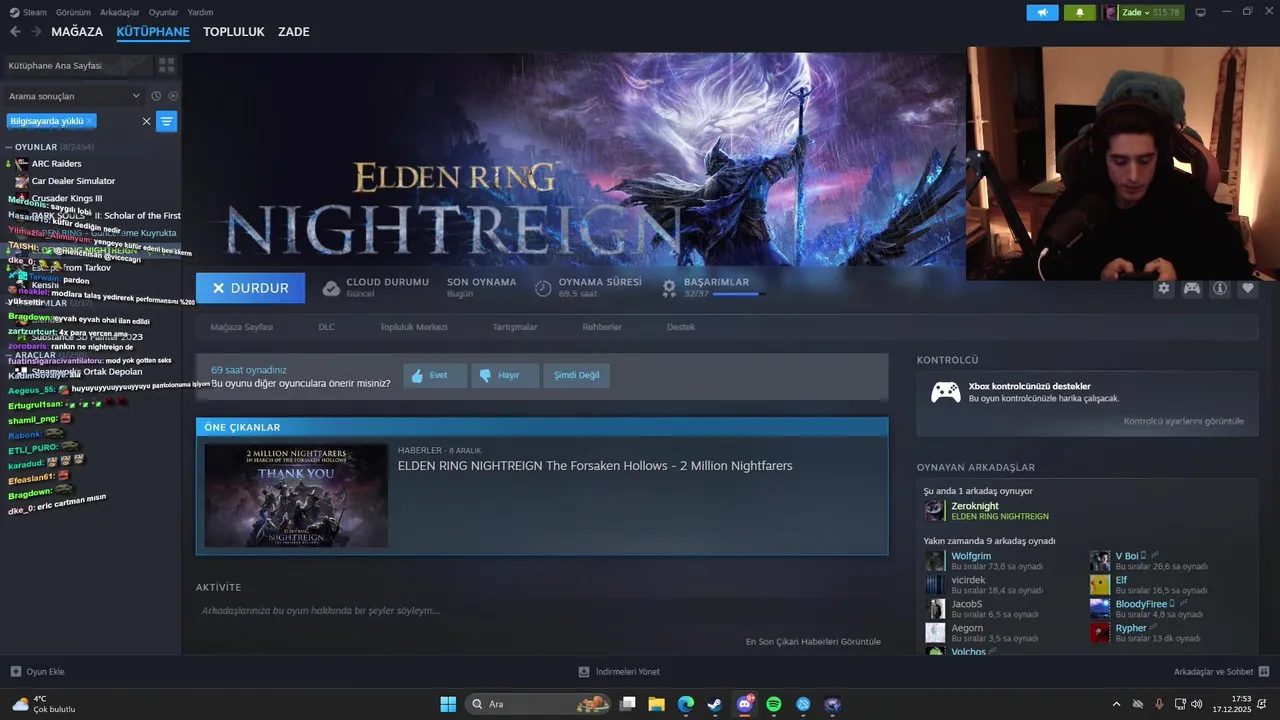Open the green notifications bell
Image resolution: width=1280 pixels, height=720 pixels.
point(1079,13)
